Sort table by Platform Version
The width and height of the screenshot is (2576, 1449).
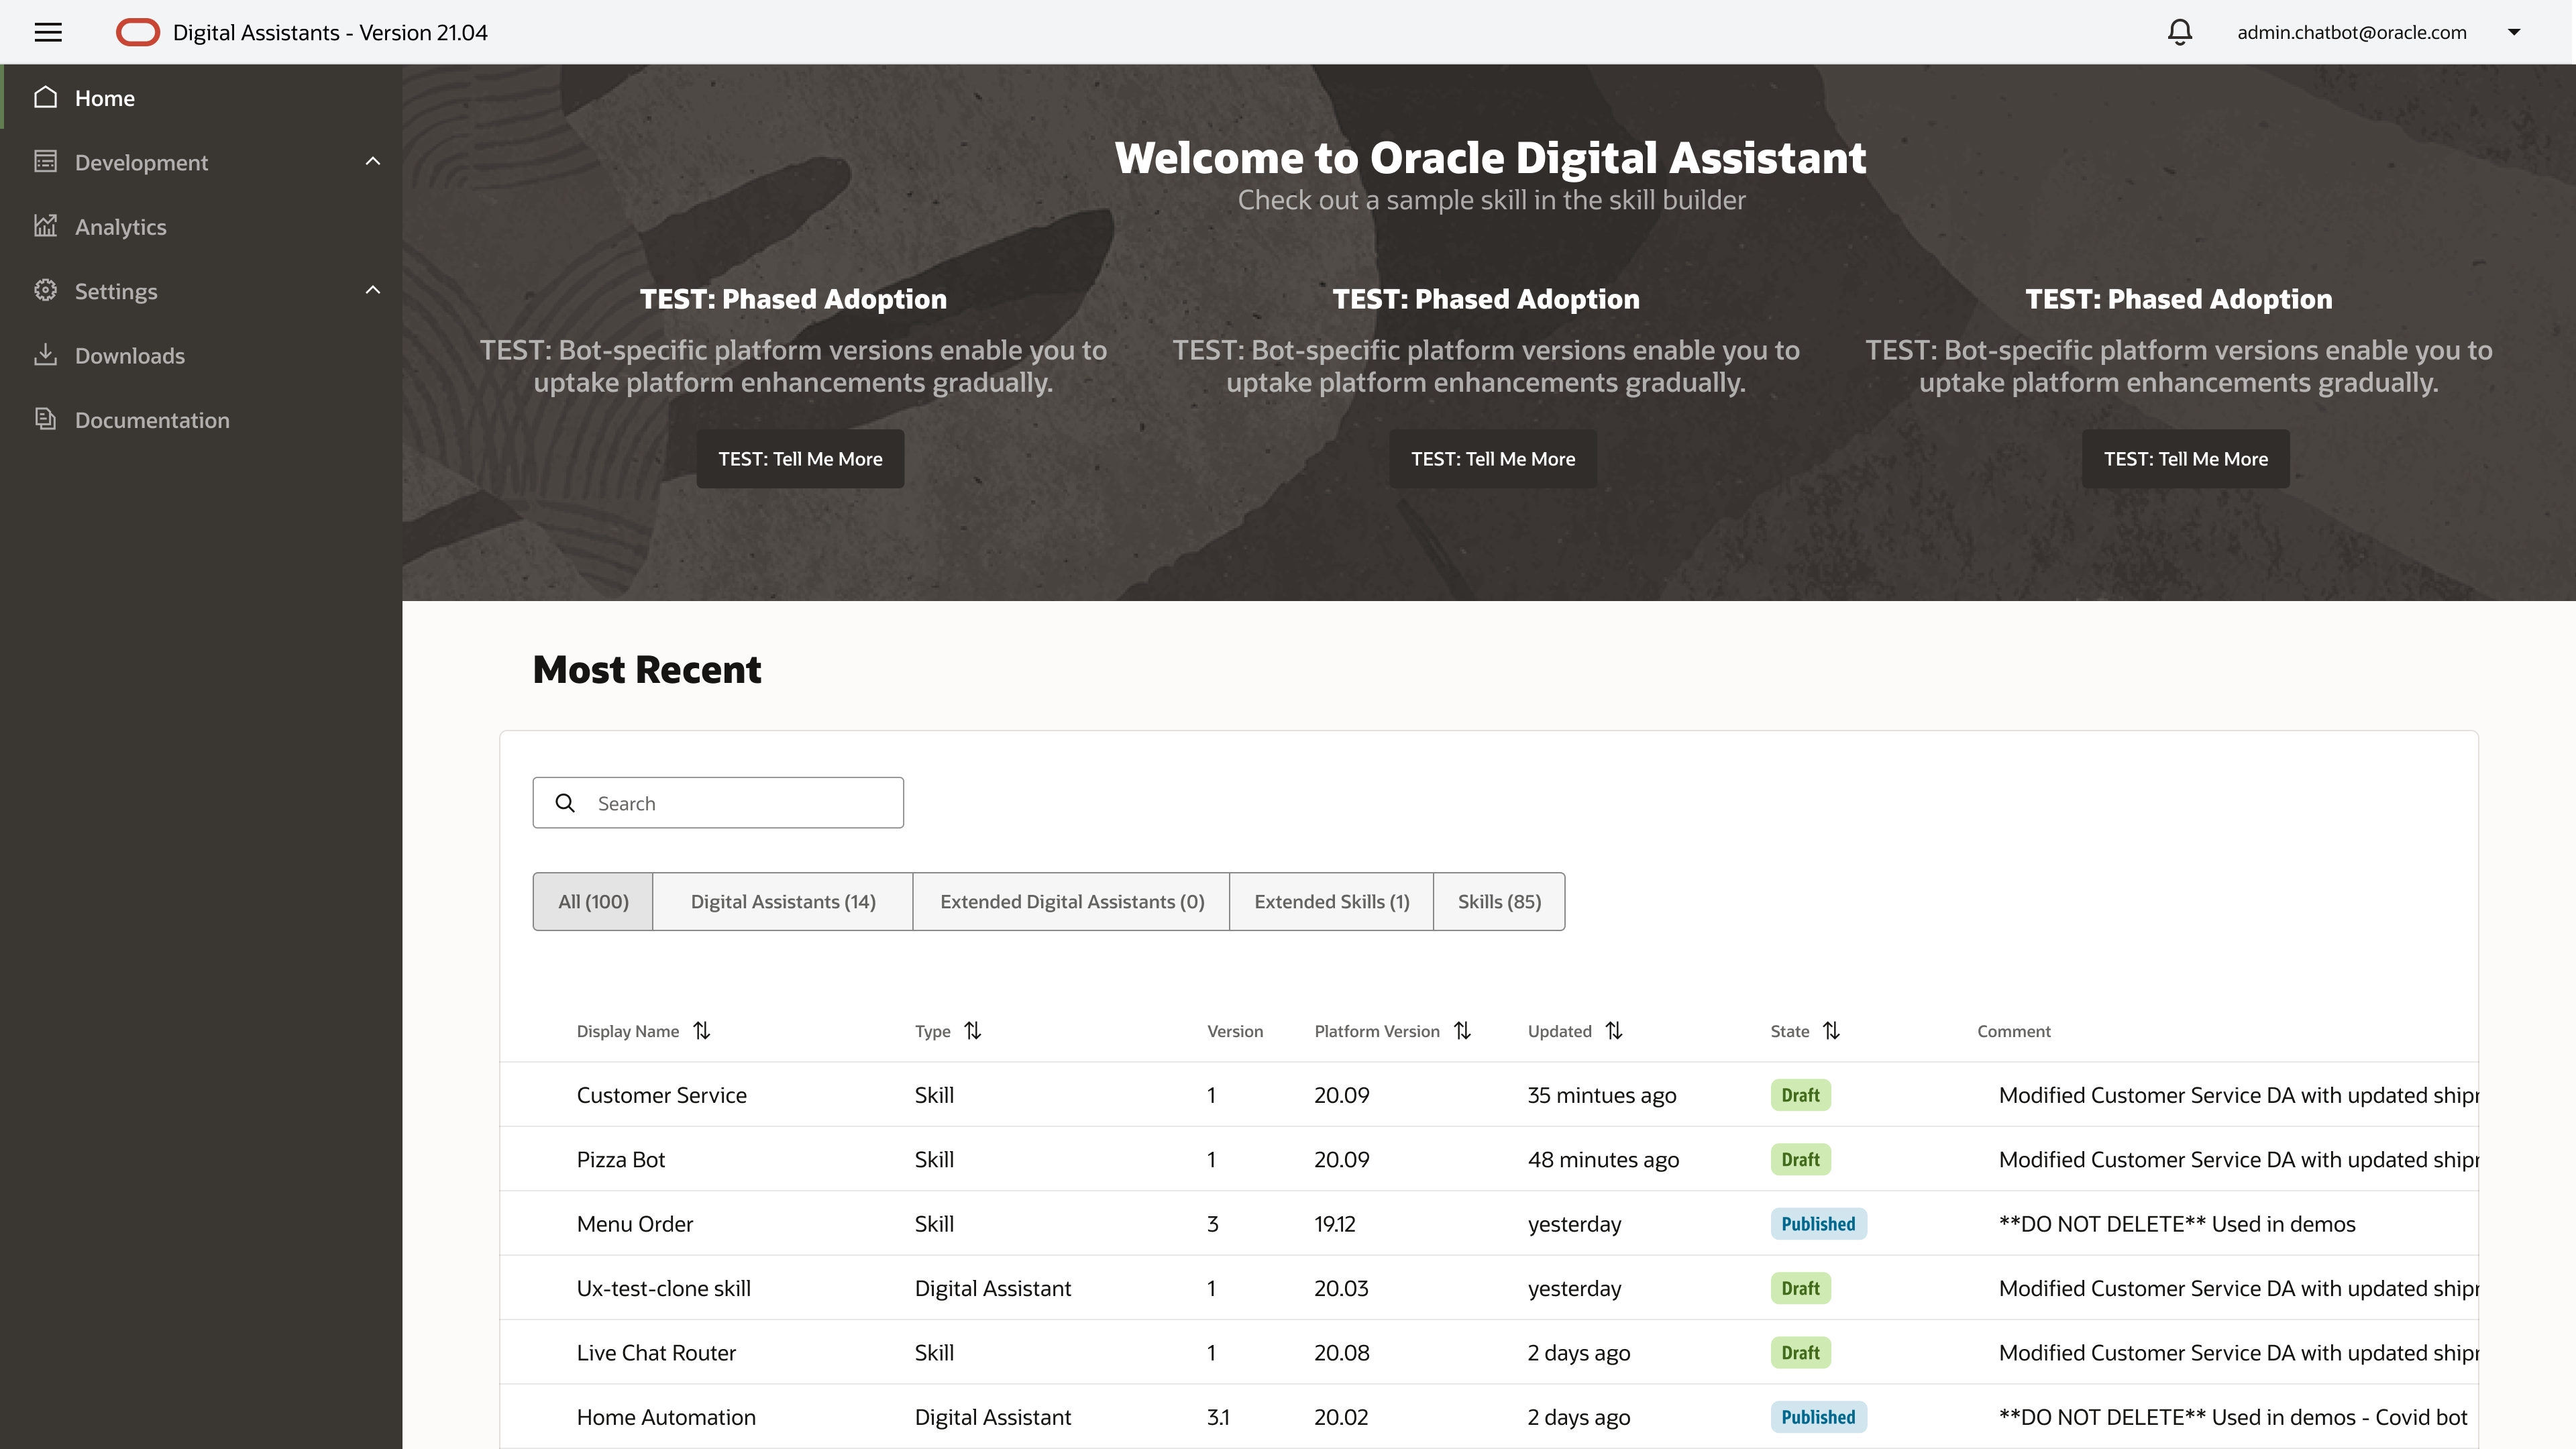(x=1462, y=1030)
